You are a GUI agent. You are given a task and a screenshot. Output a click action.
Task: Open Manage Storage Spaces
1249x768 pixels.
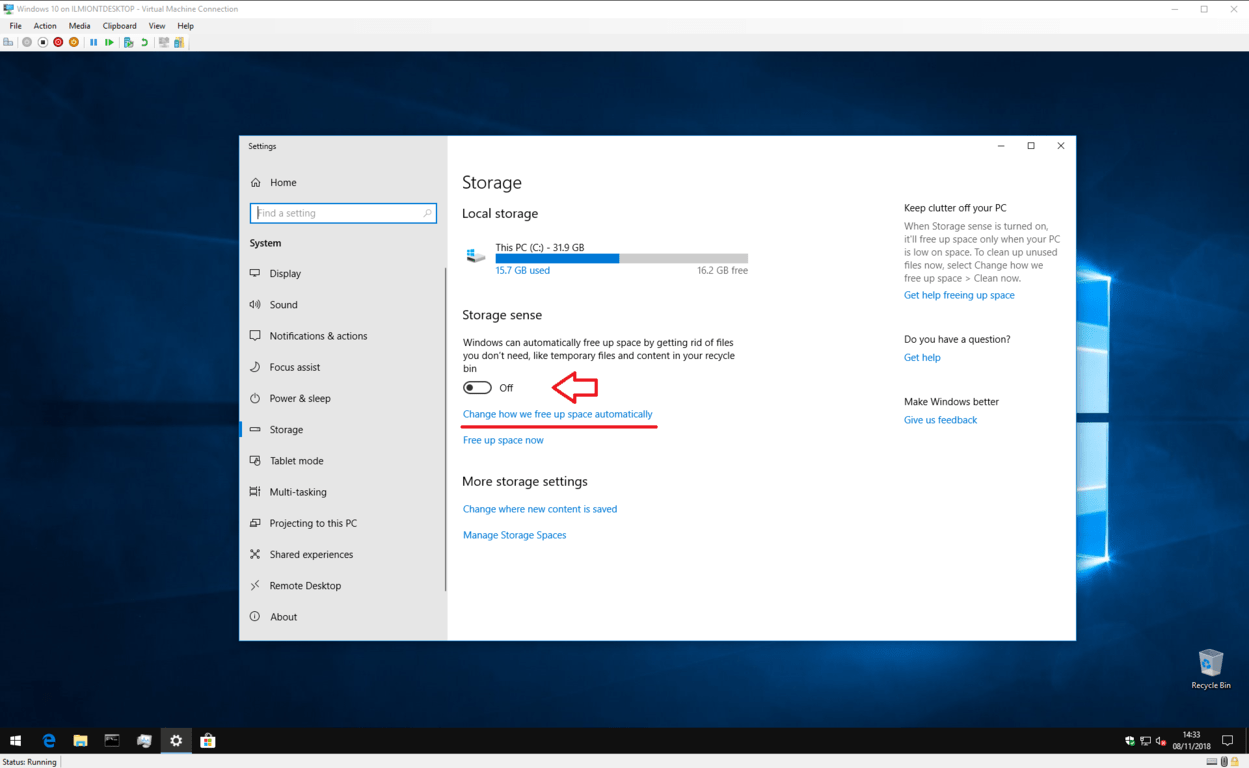514,534
